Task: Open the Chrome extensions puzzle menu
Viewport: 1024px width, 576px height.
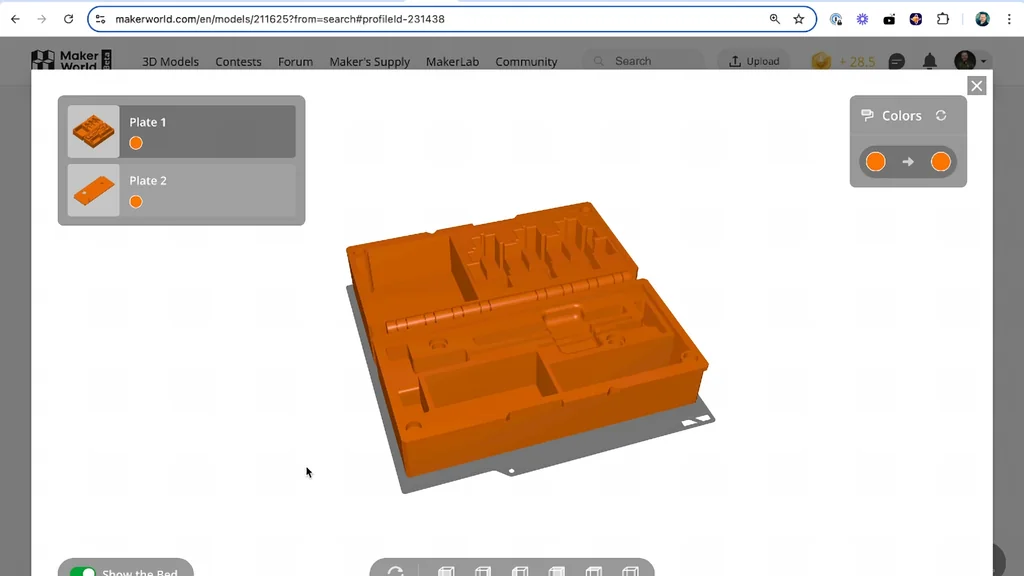Action: pyautogui.click(x=942, y=19)
